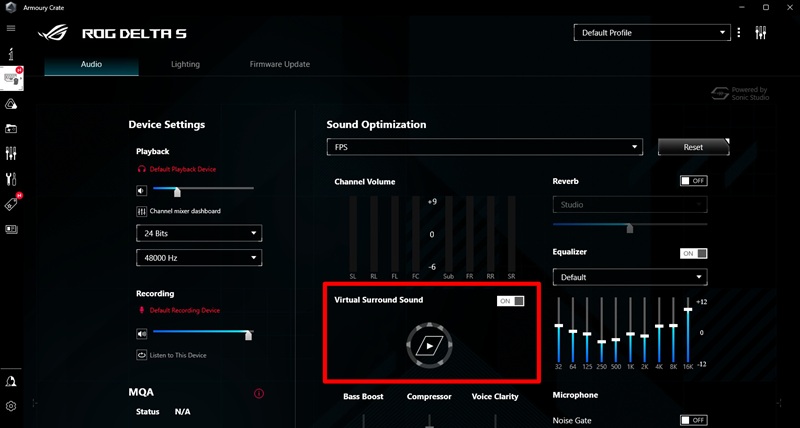Click the Compressor label
Screen dimensions: 800x428
click(x=429, y=396)
